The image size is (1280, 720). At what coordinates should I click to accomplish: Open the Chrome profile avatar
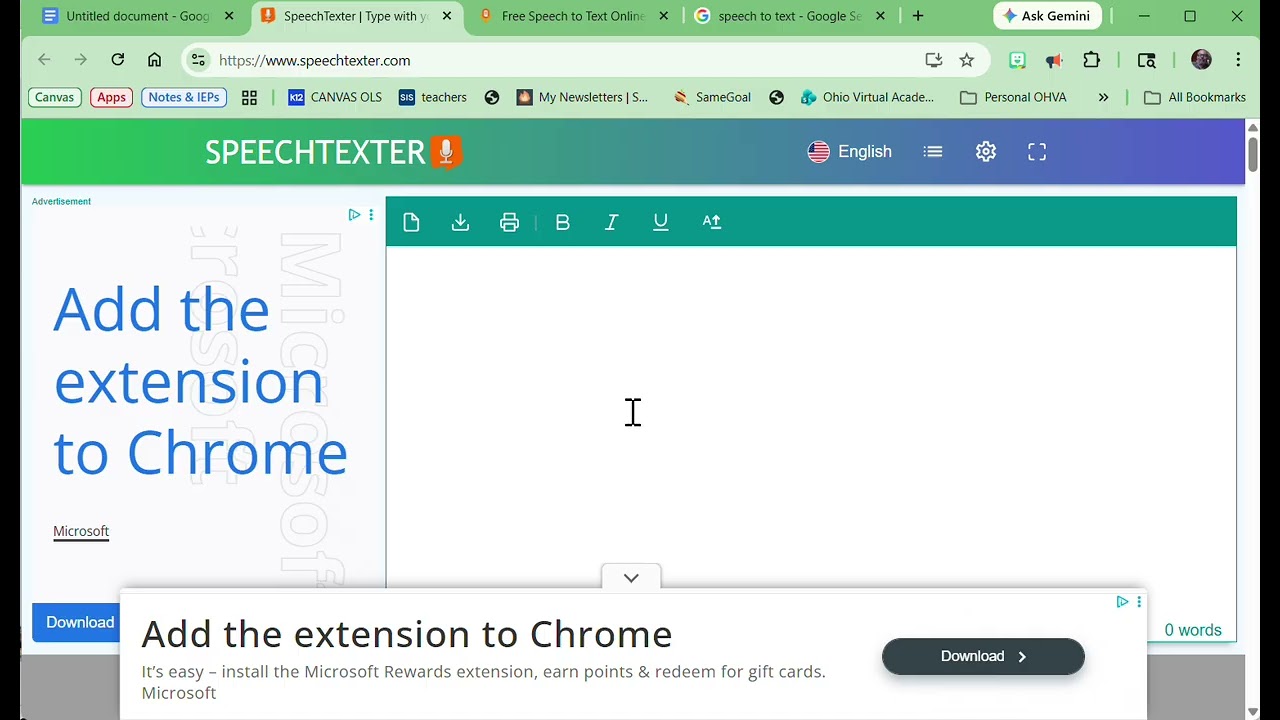pos(1201,60)
